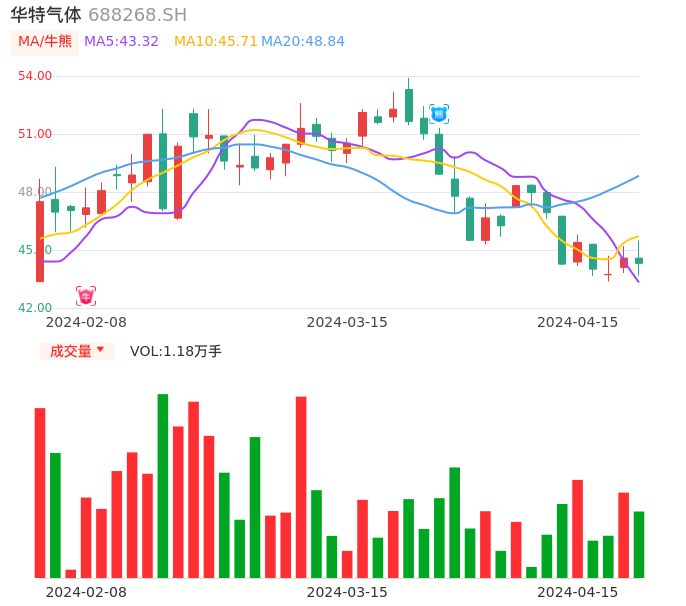The width and height of the screenshot is (686, 606).
Task: Click the 42.00 price axis label
Action: [35, 308]
